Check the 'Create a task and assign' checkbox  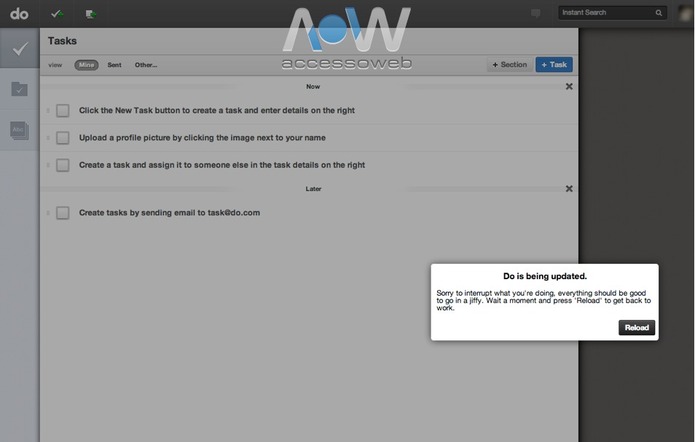(x=63, y=165)
